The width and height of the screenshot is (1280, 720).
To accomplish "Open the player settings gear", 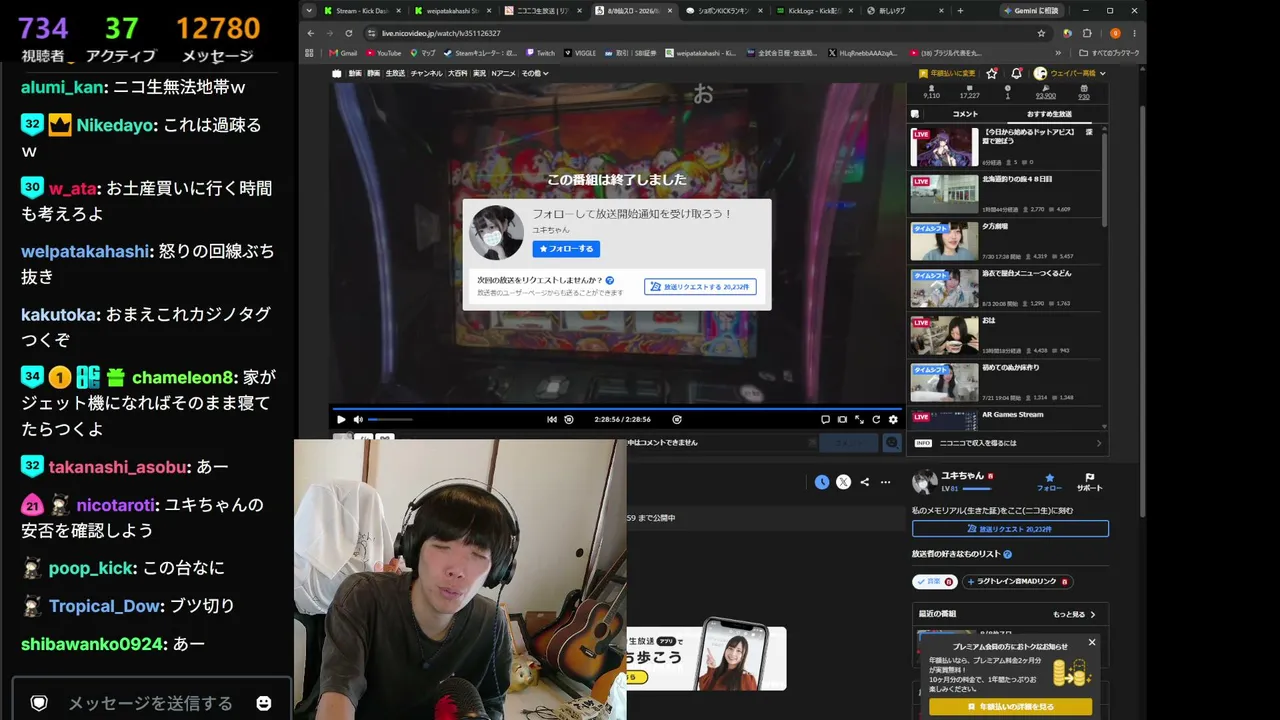I will click(893, 420).
